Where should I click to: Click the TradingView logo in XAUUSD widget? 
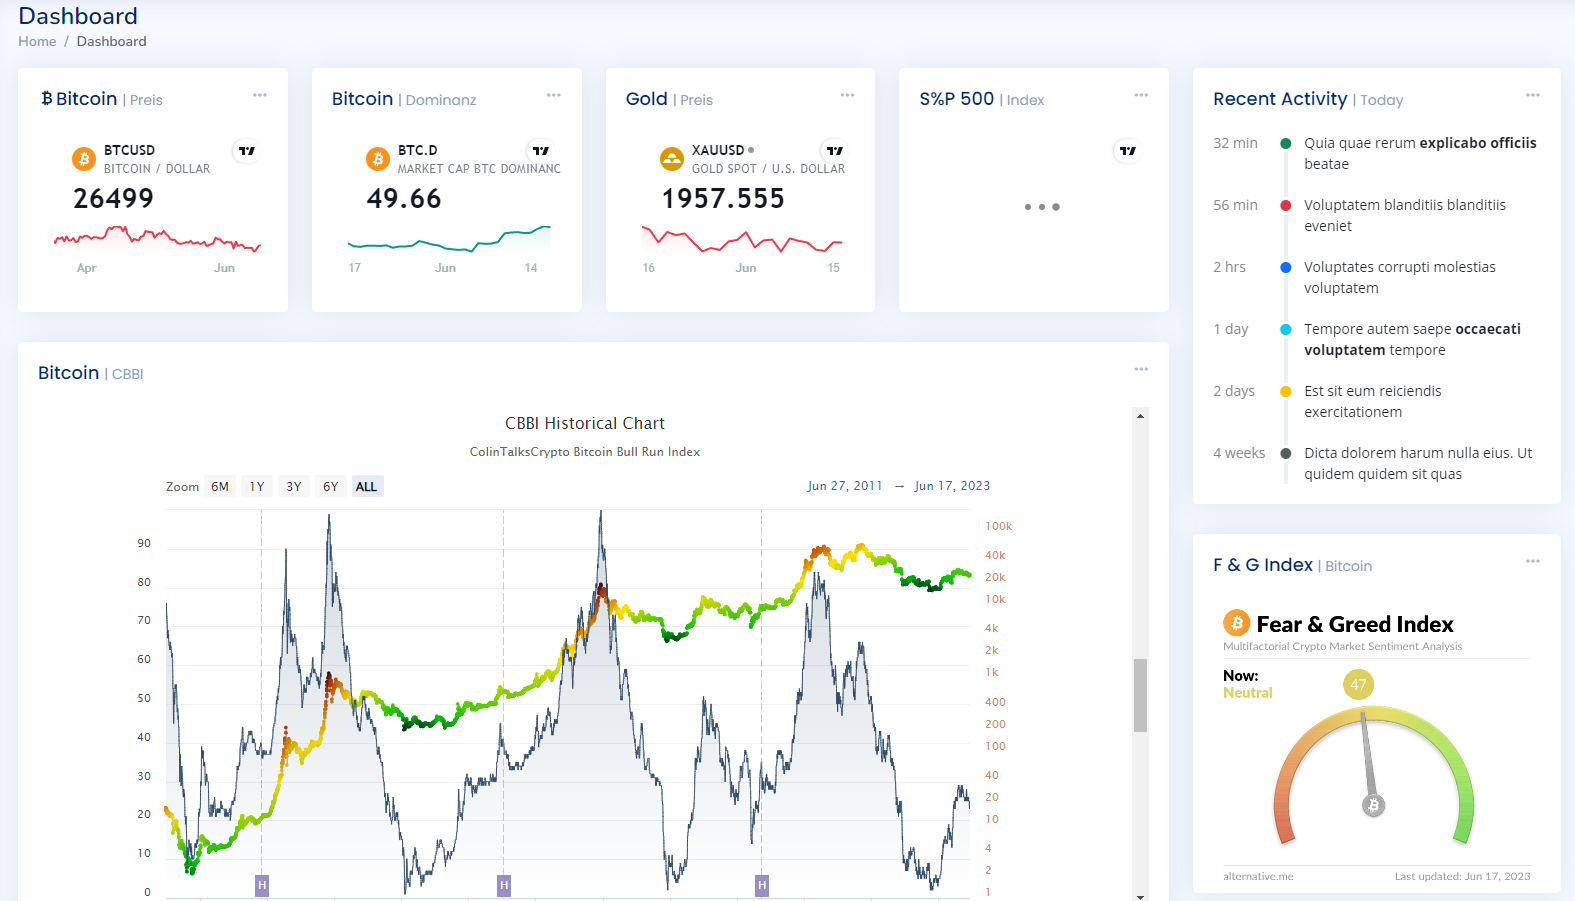[x=834, y=151]
